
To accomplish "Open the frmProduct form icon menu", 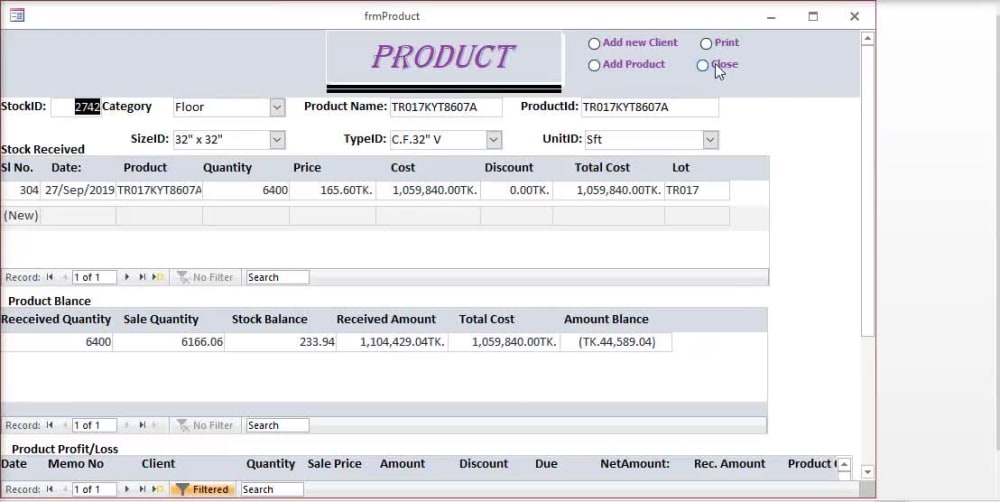I will pos(17,15).
